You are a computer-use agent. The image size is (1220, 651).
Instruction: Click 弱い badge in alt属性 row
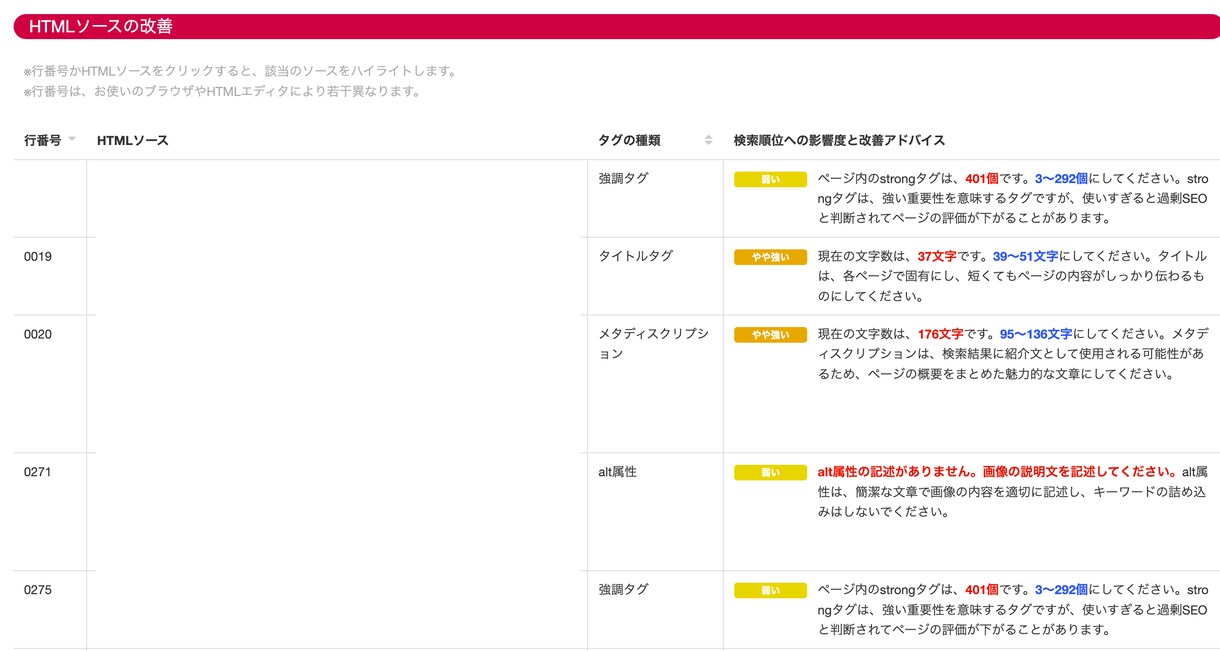point(770,472)
